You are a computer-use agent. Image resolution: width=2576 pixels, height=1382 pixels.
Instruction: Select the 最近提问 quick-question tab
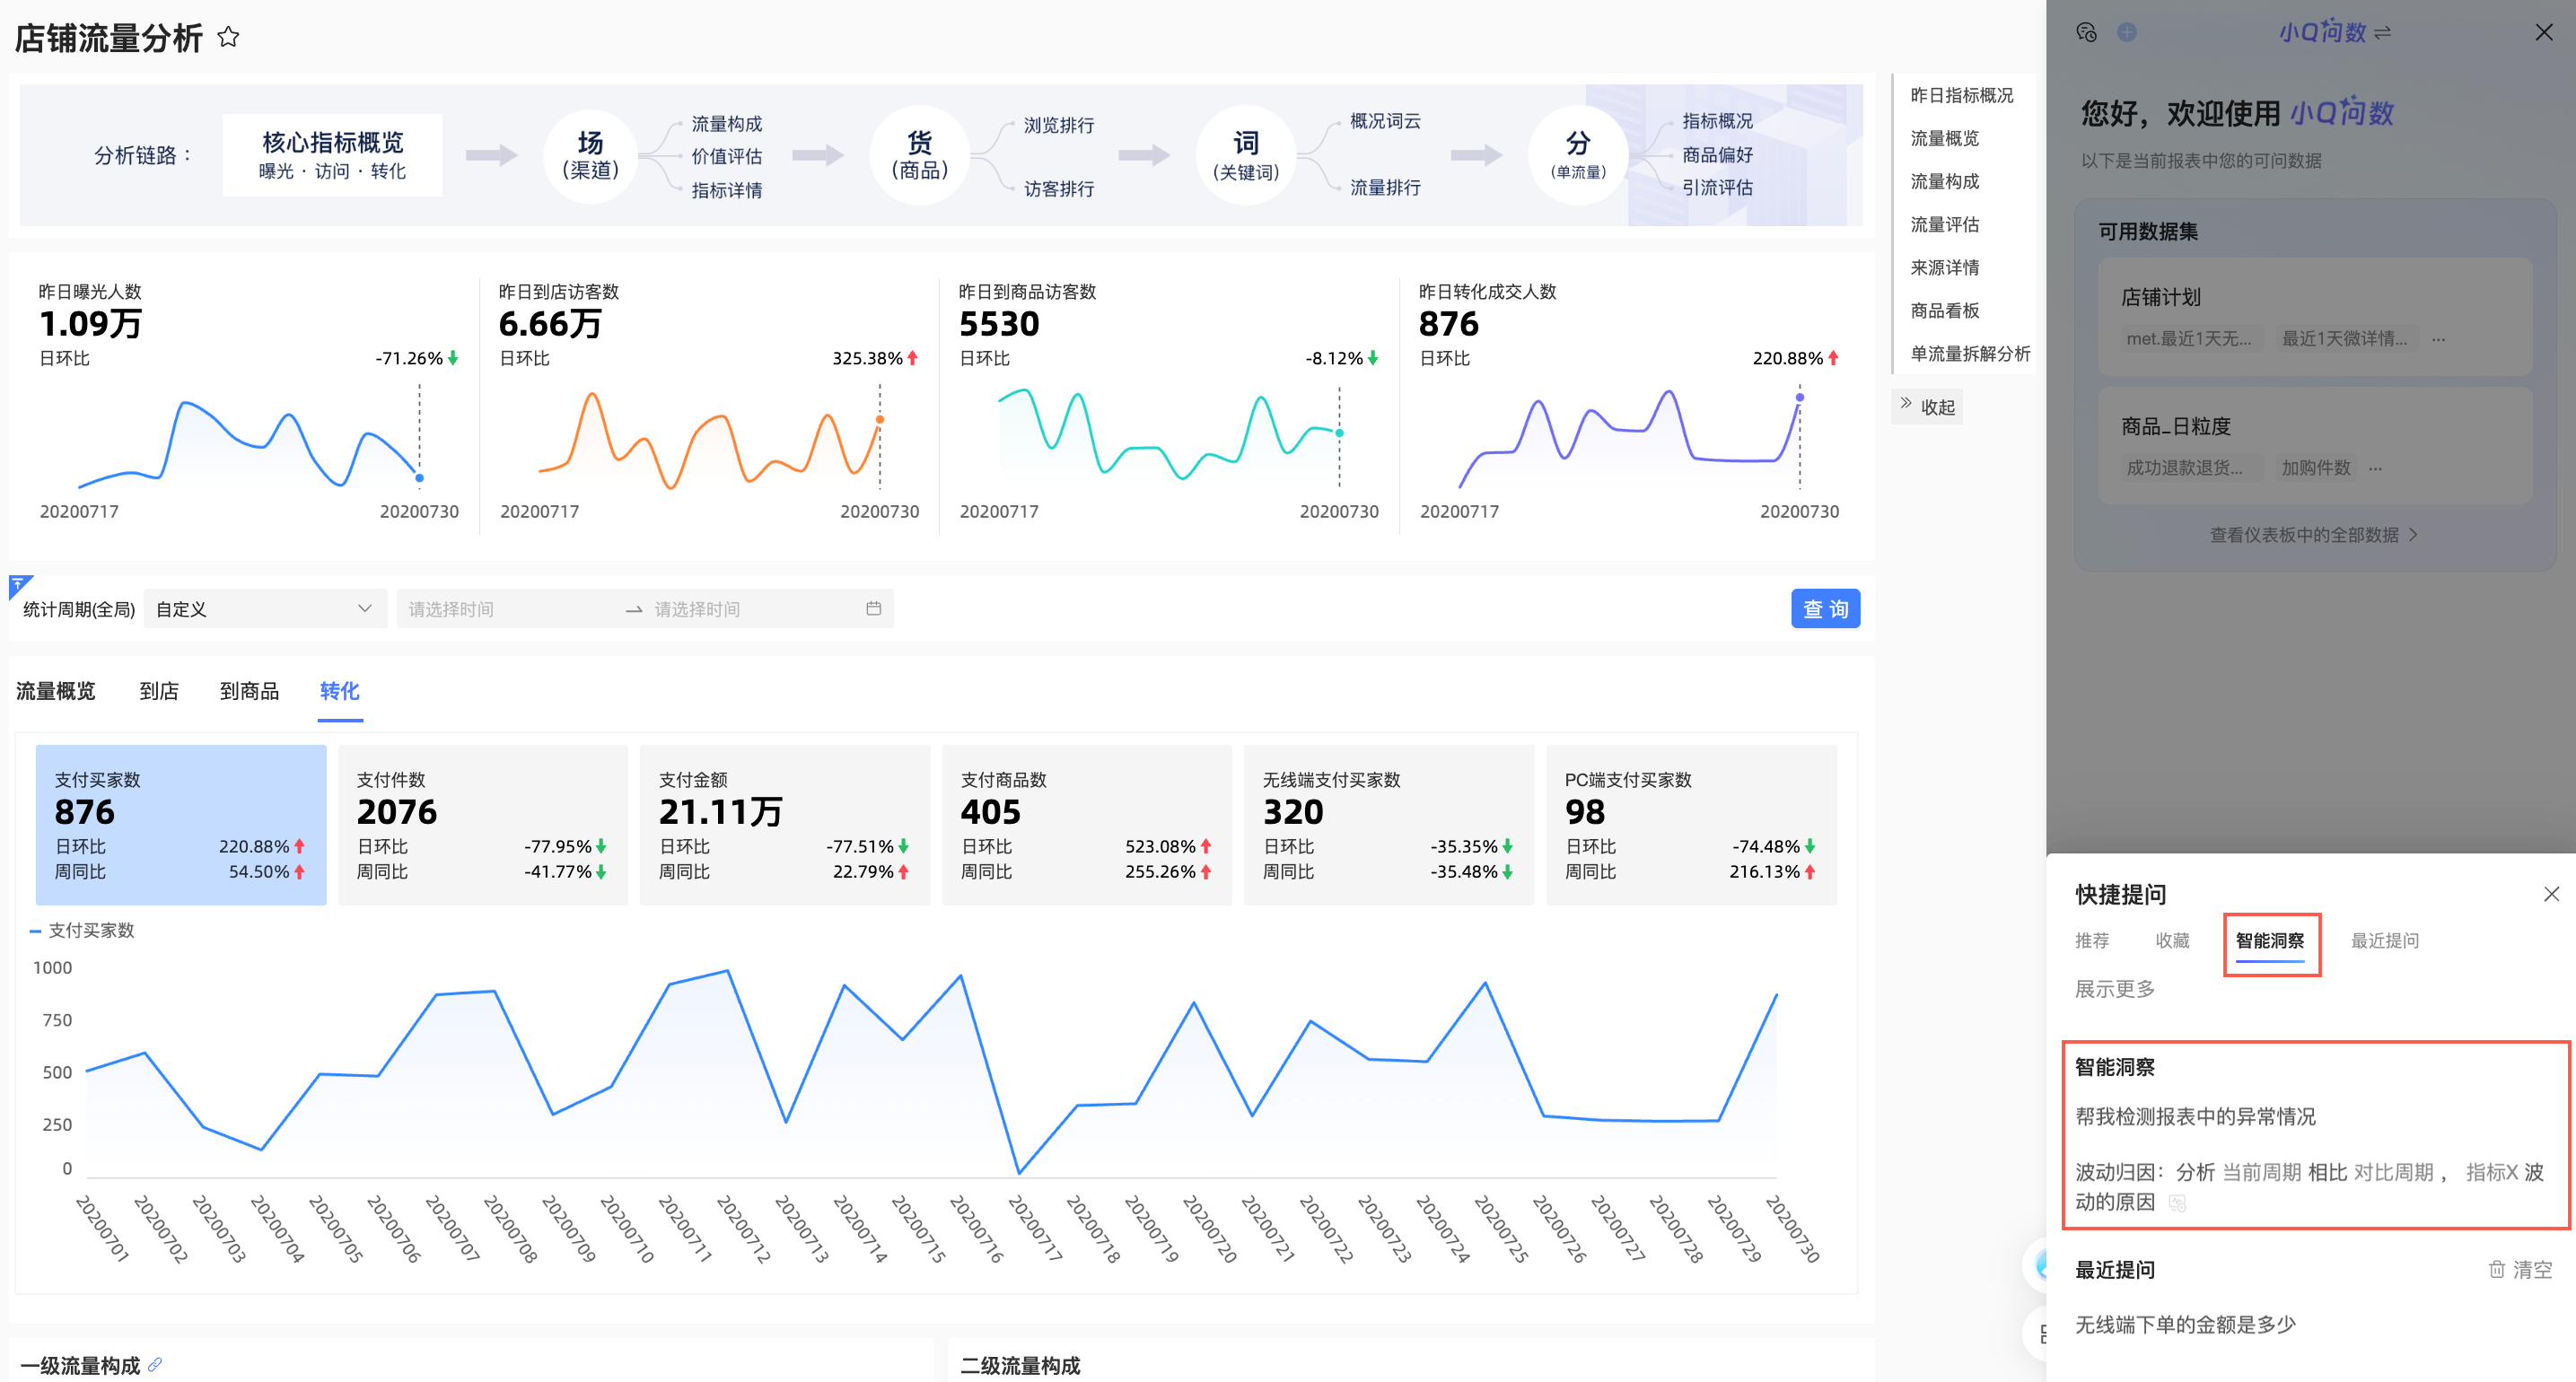[2384, 940]
